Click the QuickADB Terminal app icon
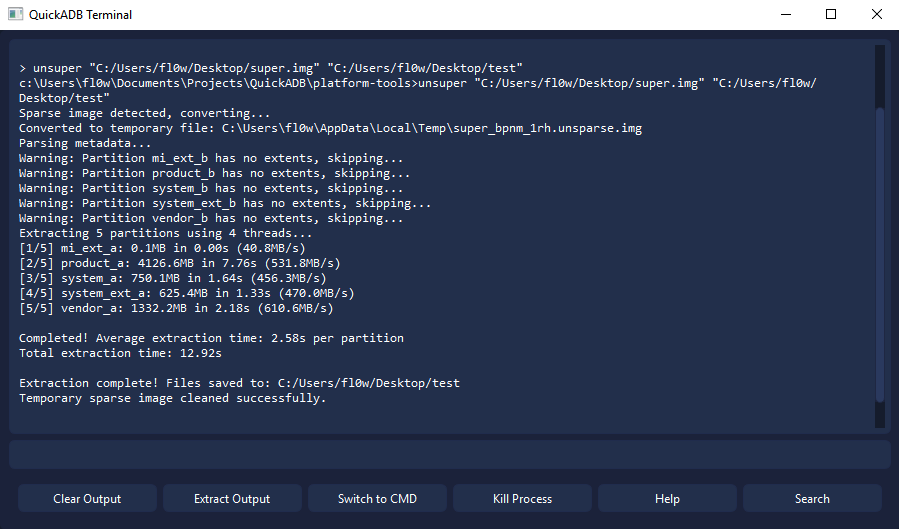The width and height of the screenshot is (899, 529). (15, 14)
